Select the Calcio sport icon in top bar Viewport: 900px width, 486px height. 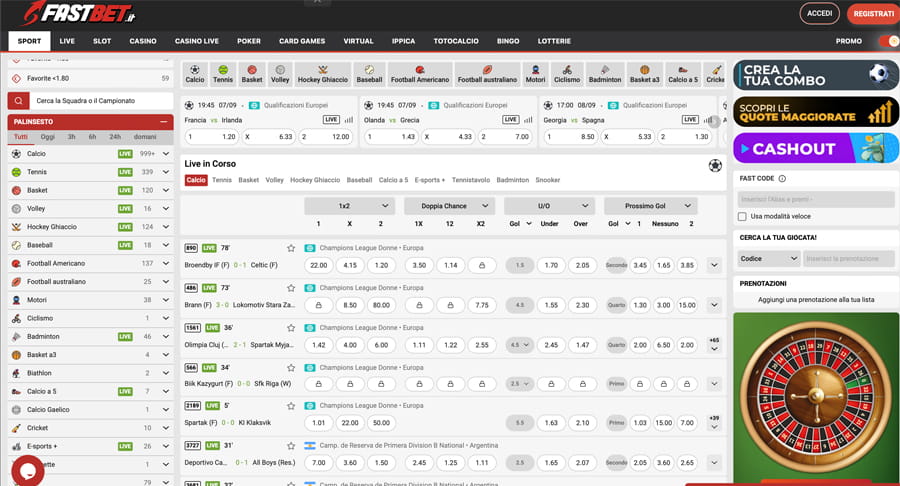tap(195, 75)
